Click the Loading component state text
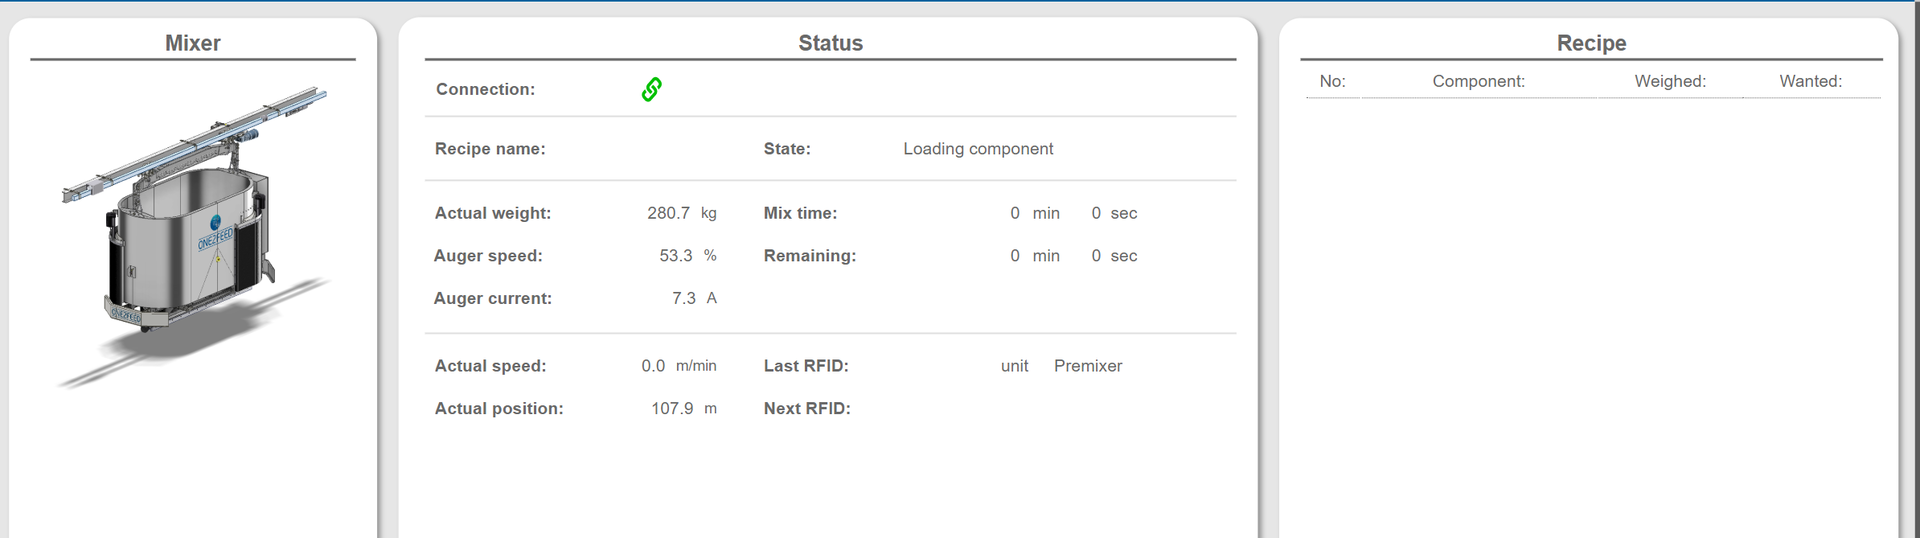The width and height of the screenshot is (1920, 538). (978, 149)
